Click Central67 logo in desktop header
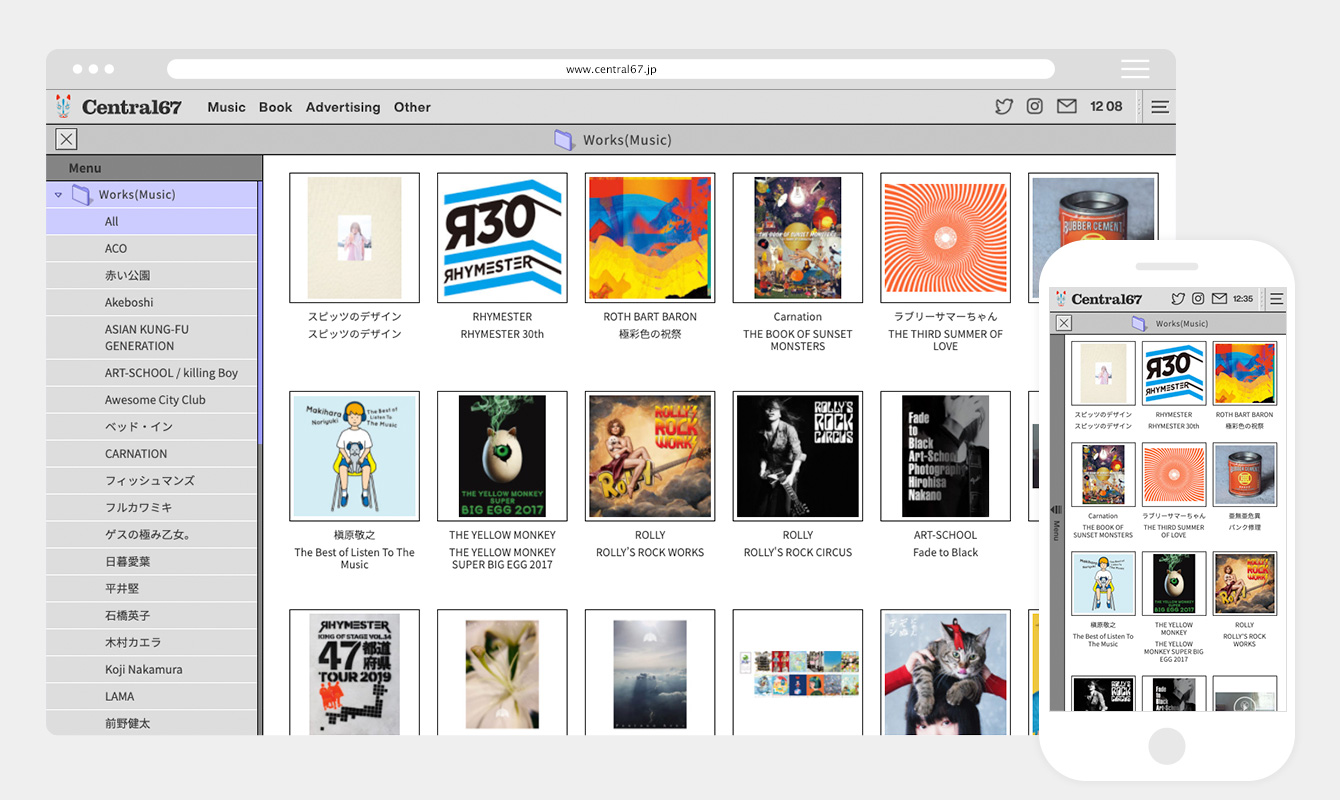1340x800 pixels. coord(119,107)
